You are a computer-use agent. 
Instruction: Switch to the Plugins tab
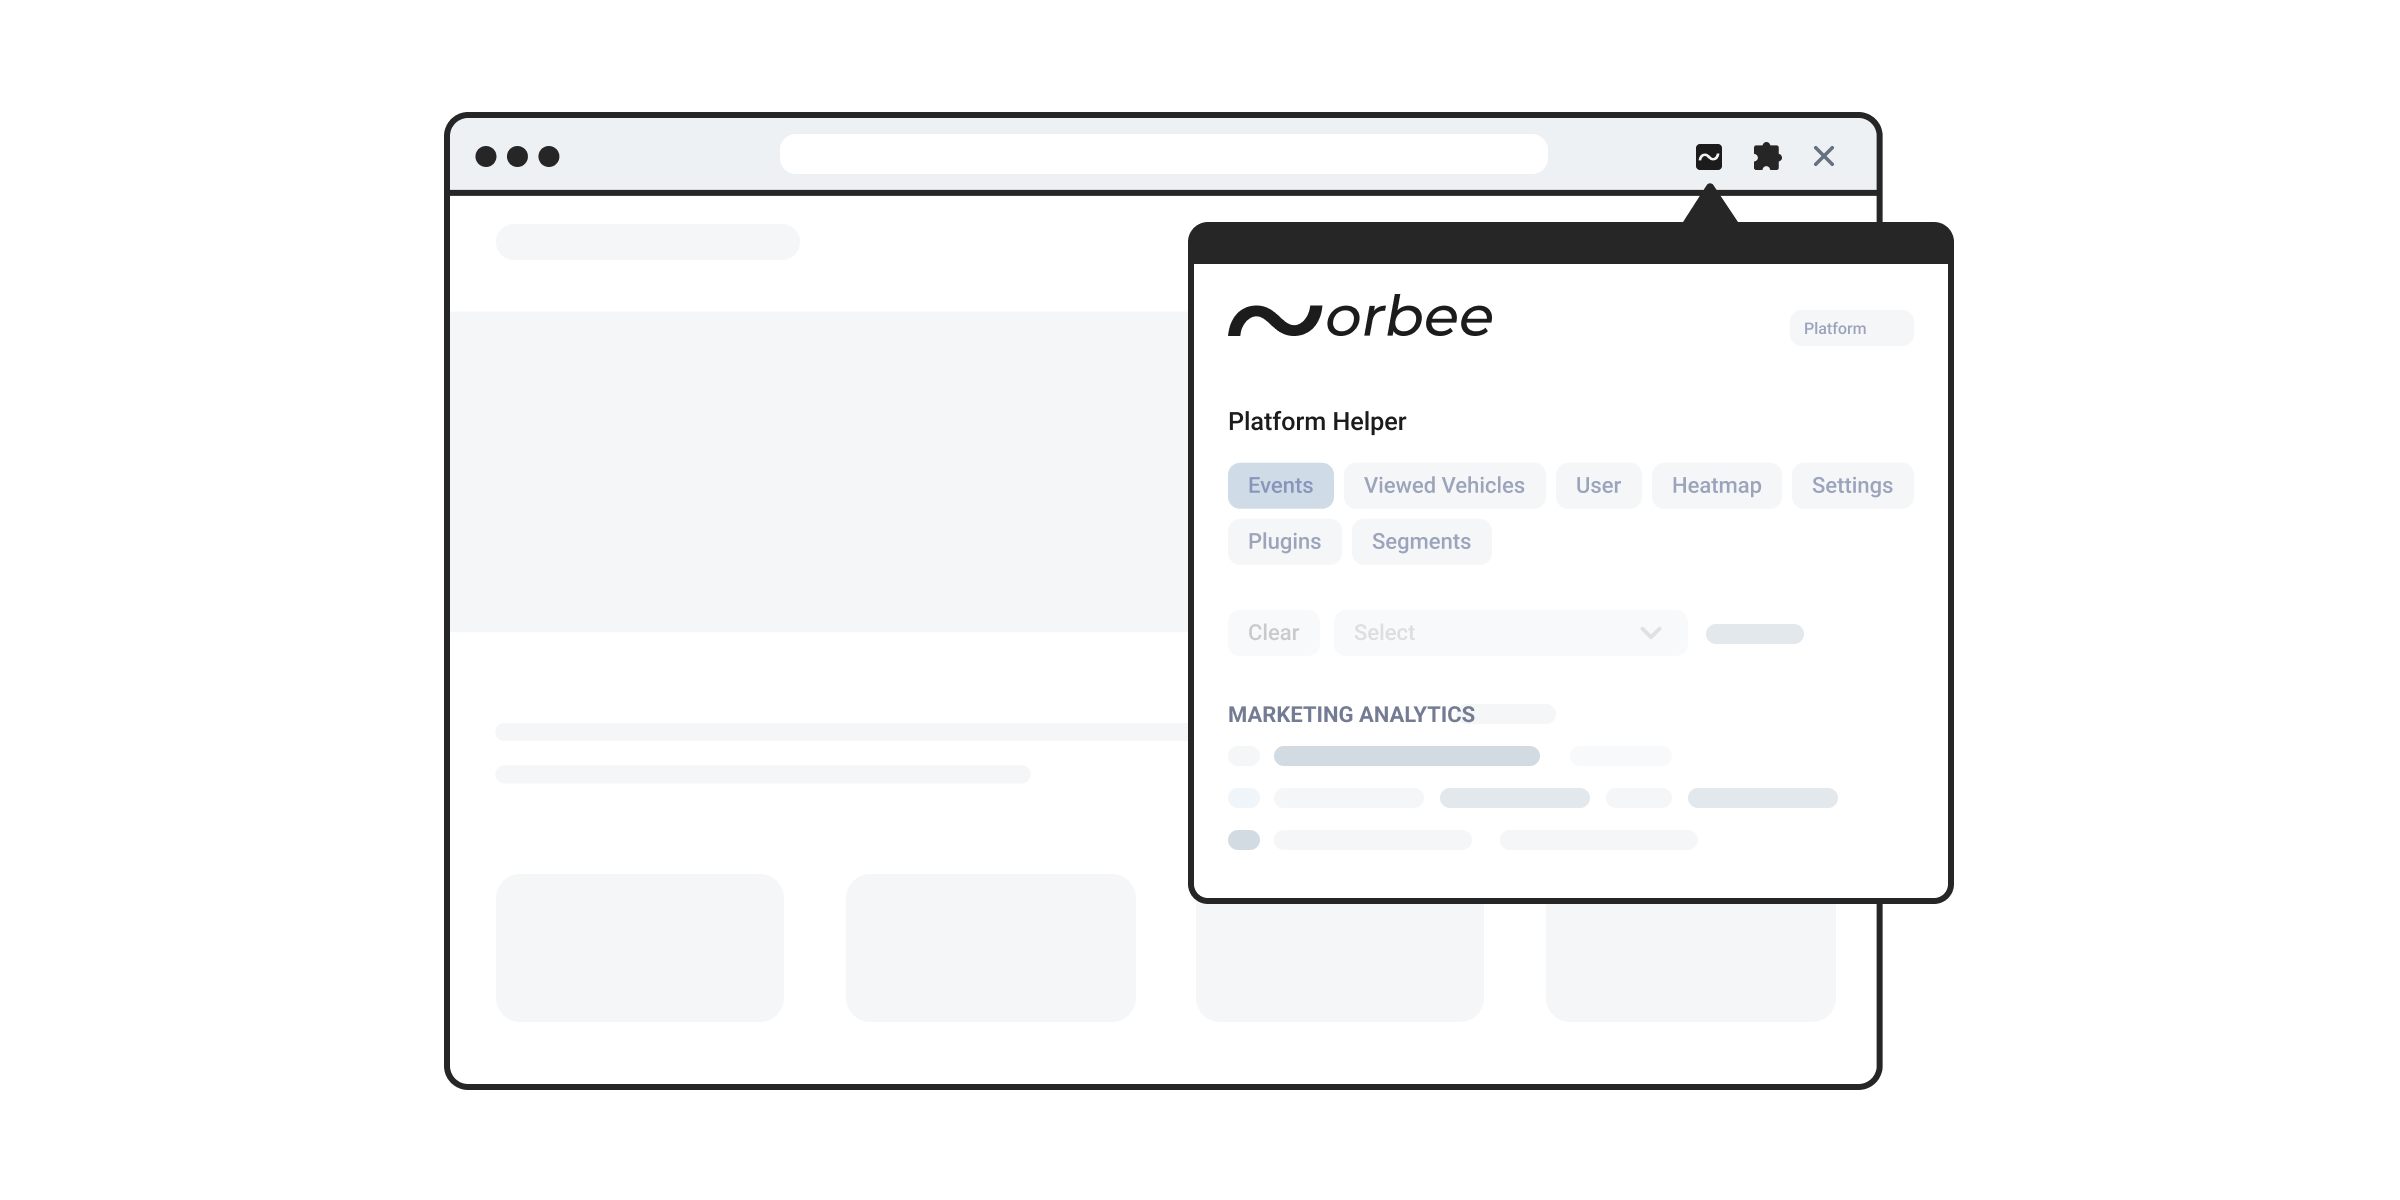(1284, 542)
